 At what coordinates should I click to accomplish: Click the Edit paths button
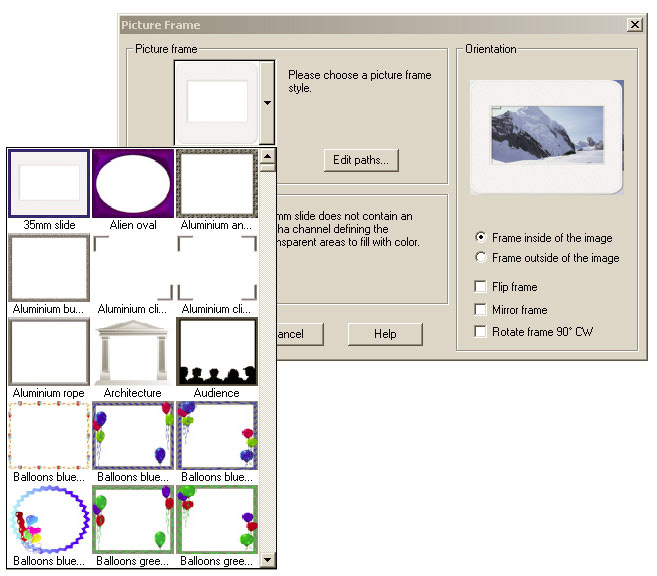pos(361,160)
